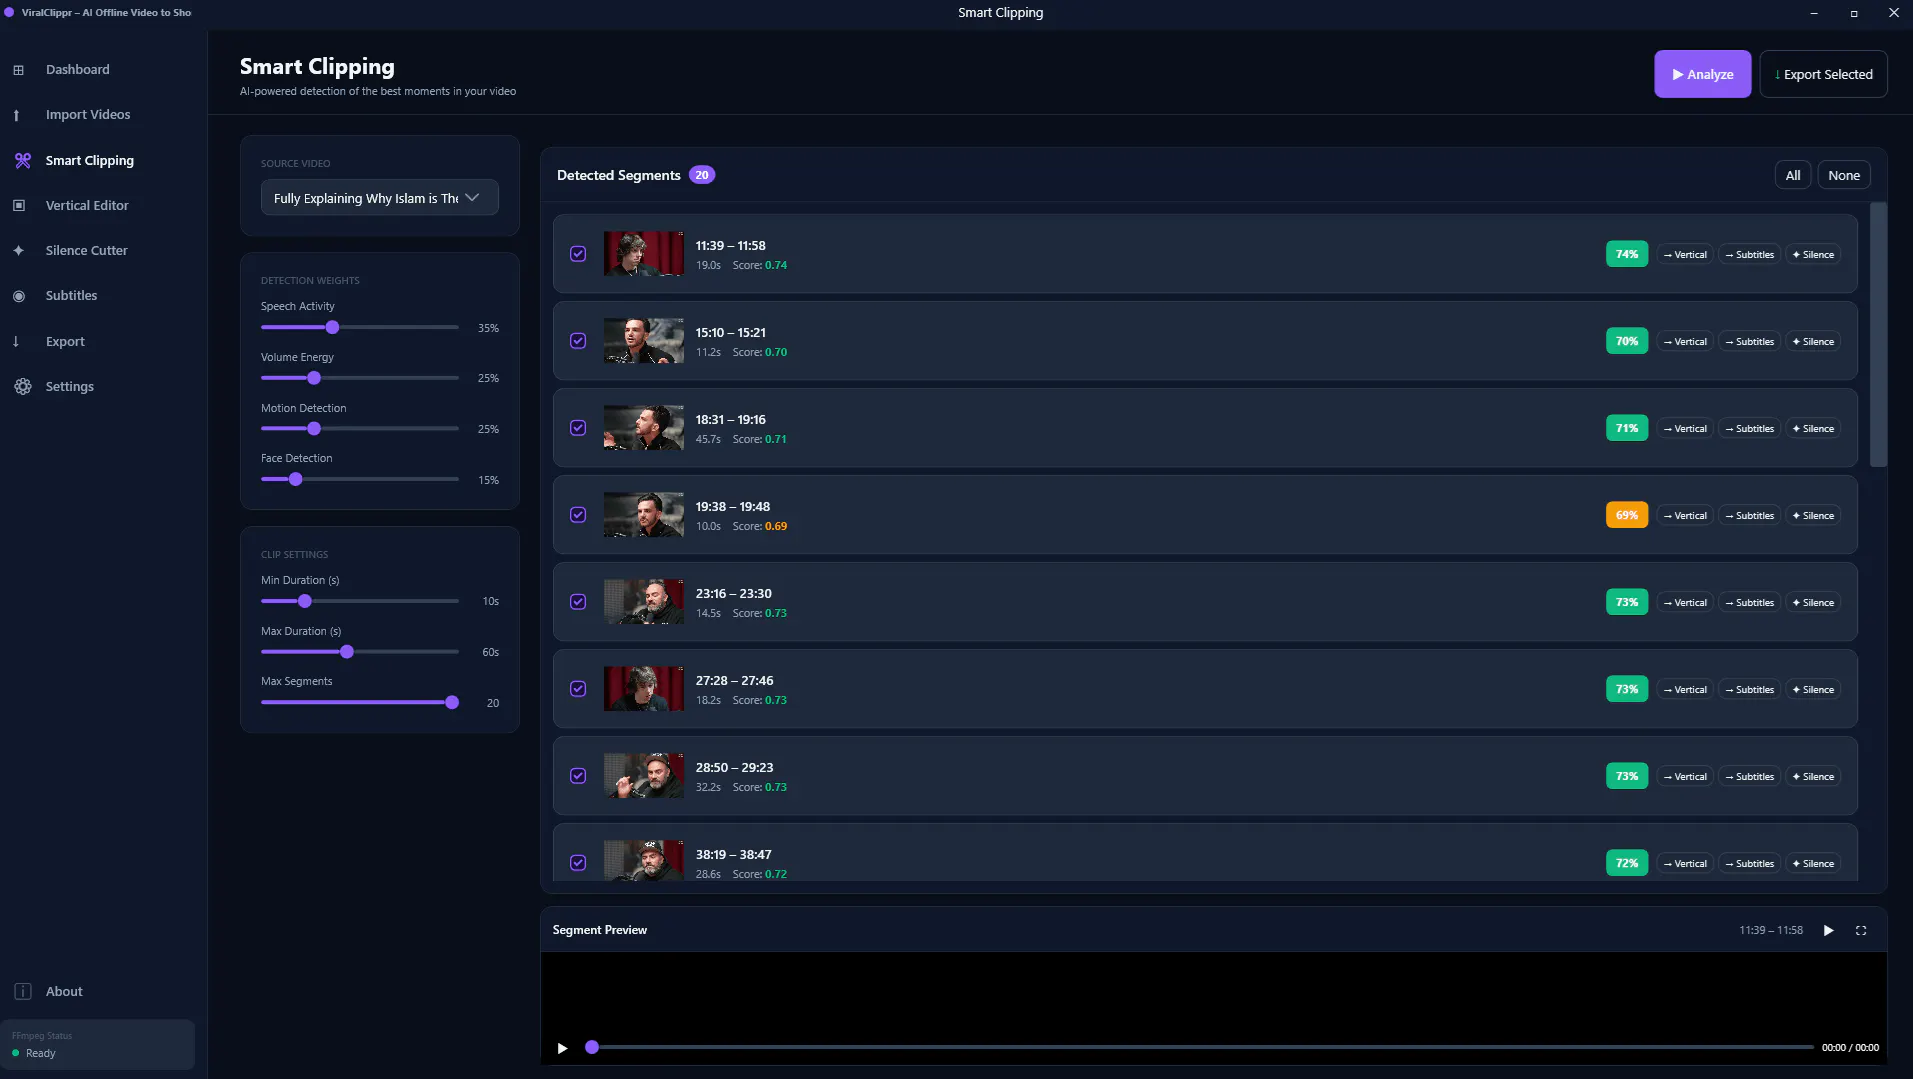
Task: Click the Silence Cutter sparkle icon
Action: (x=18, y=250)
